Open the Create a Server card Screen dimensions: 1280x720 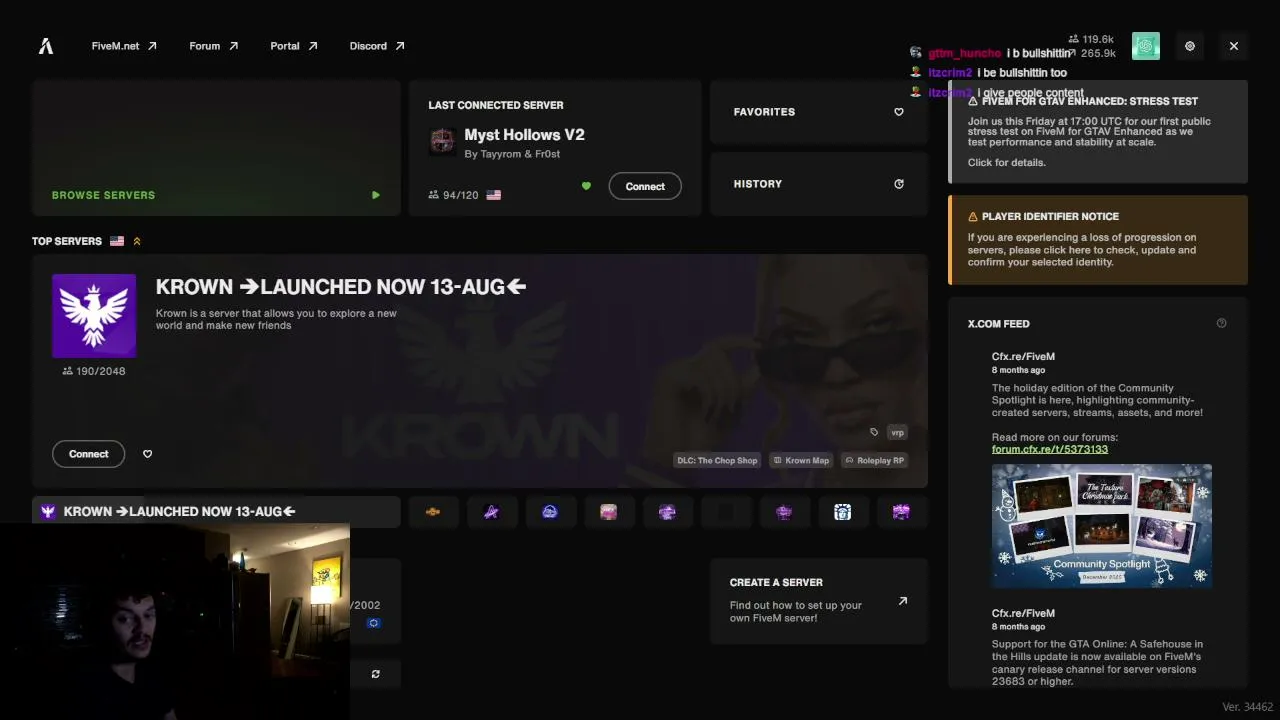click(x=819, y=601)
